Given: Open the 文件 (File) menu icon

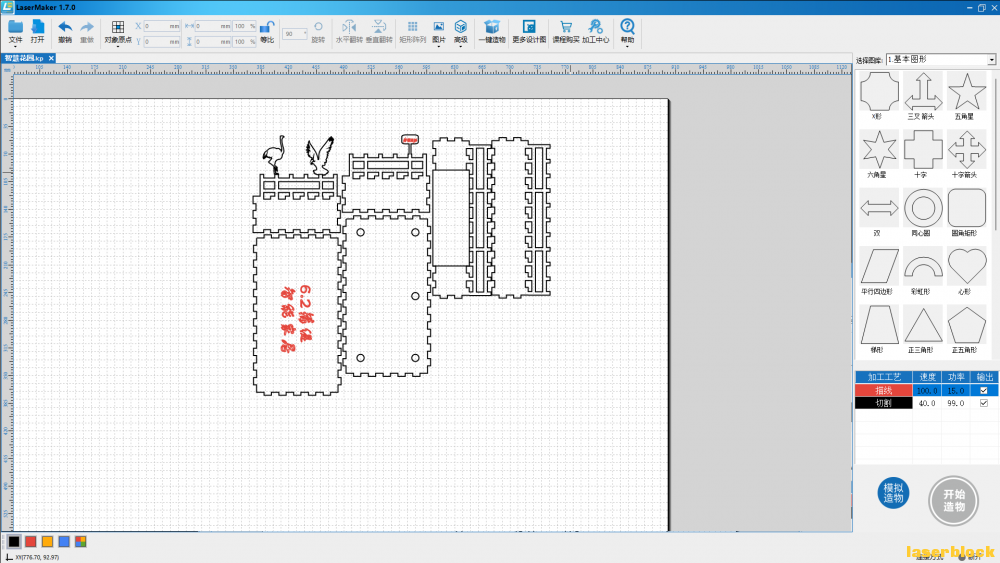Looking at the screenshot, I should tap(15, 27).
